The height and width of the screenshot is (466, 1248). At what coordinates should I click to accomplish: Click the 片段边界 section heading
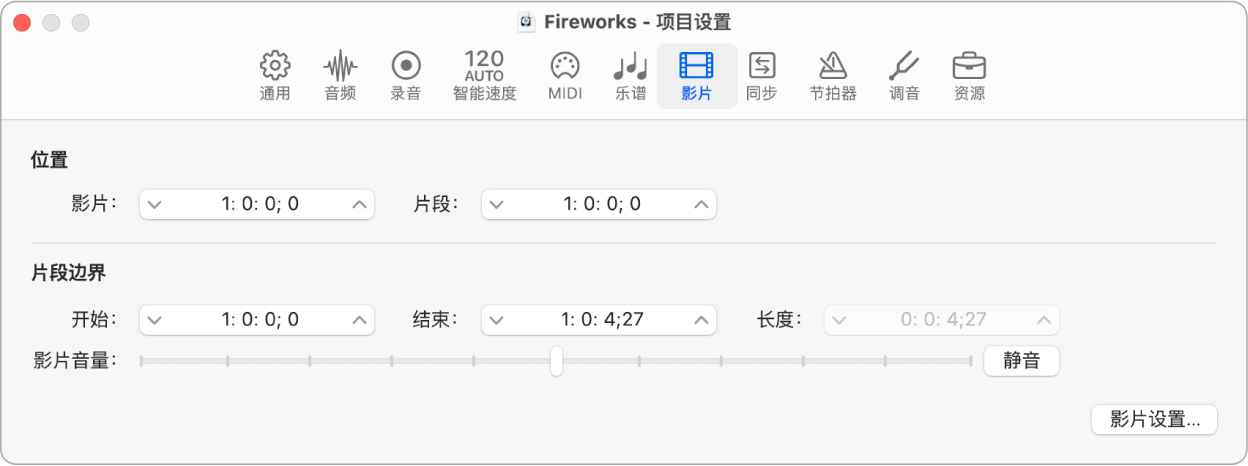point(68,272)
